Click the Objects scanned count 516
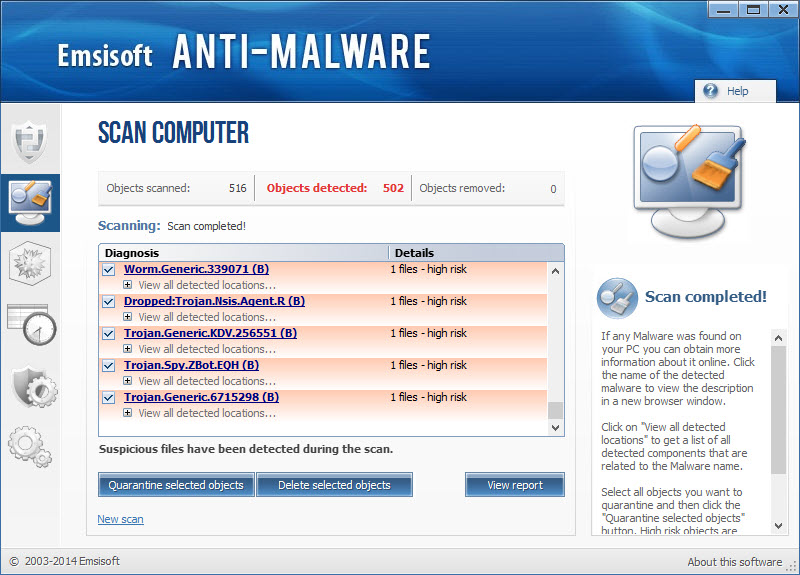Viewport: 800px width, 575px height. point(238,188)
